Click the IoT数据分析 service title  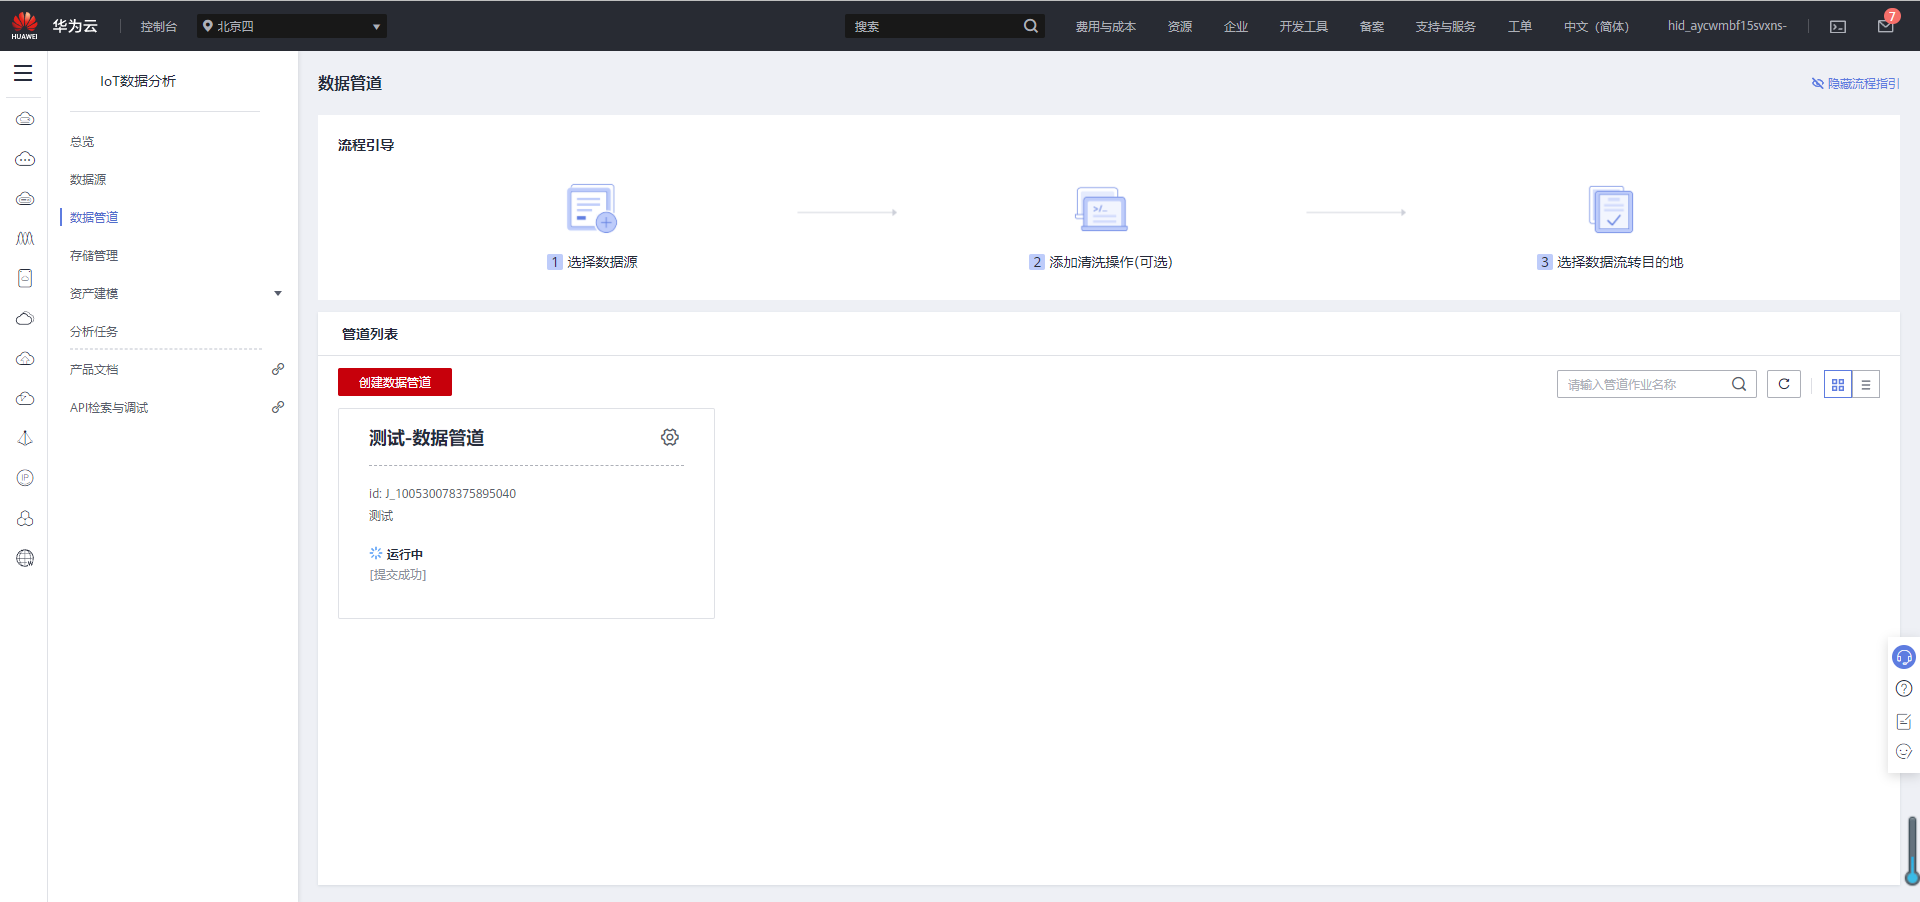click(x=138, y=81)
